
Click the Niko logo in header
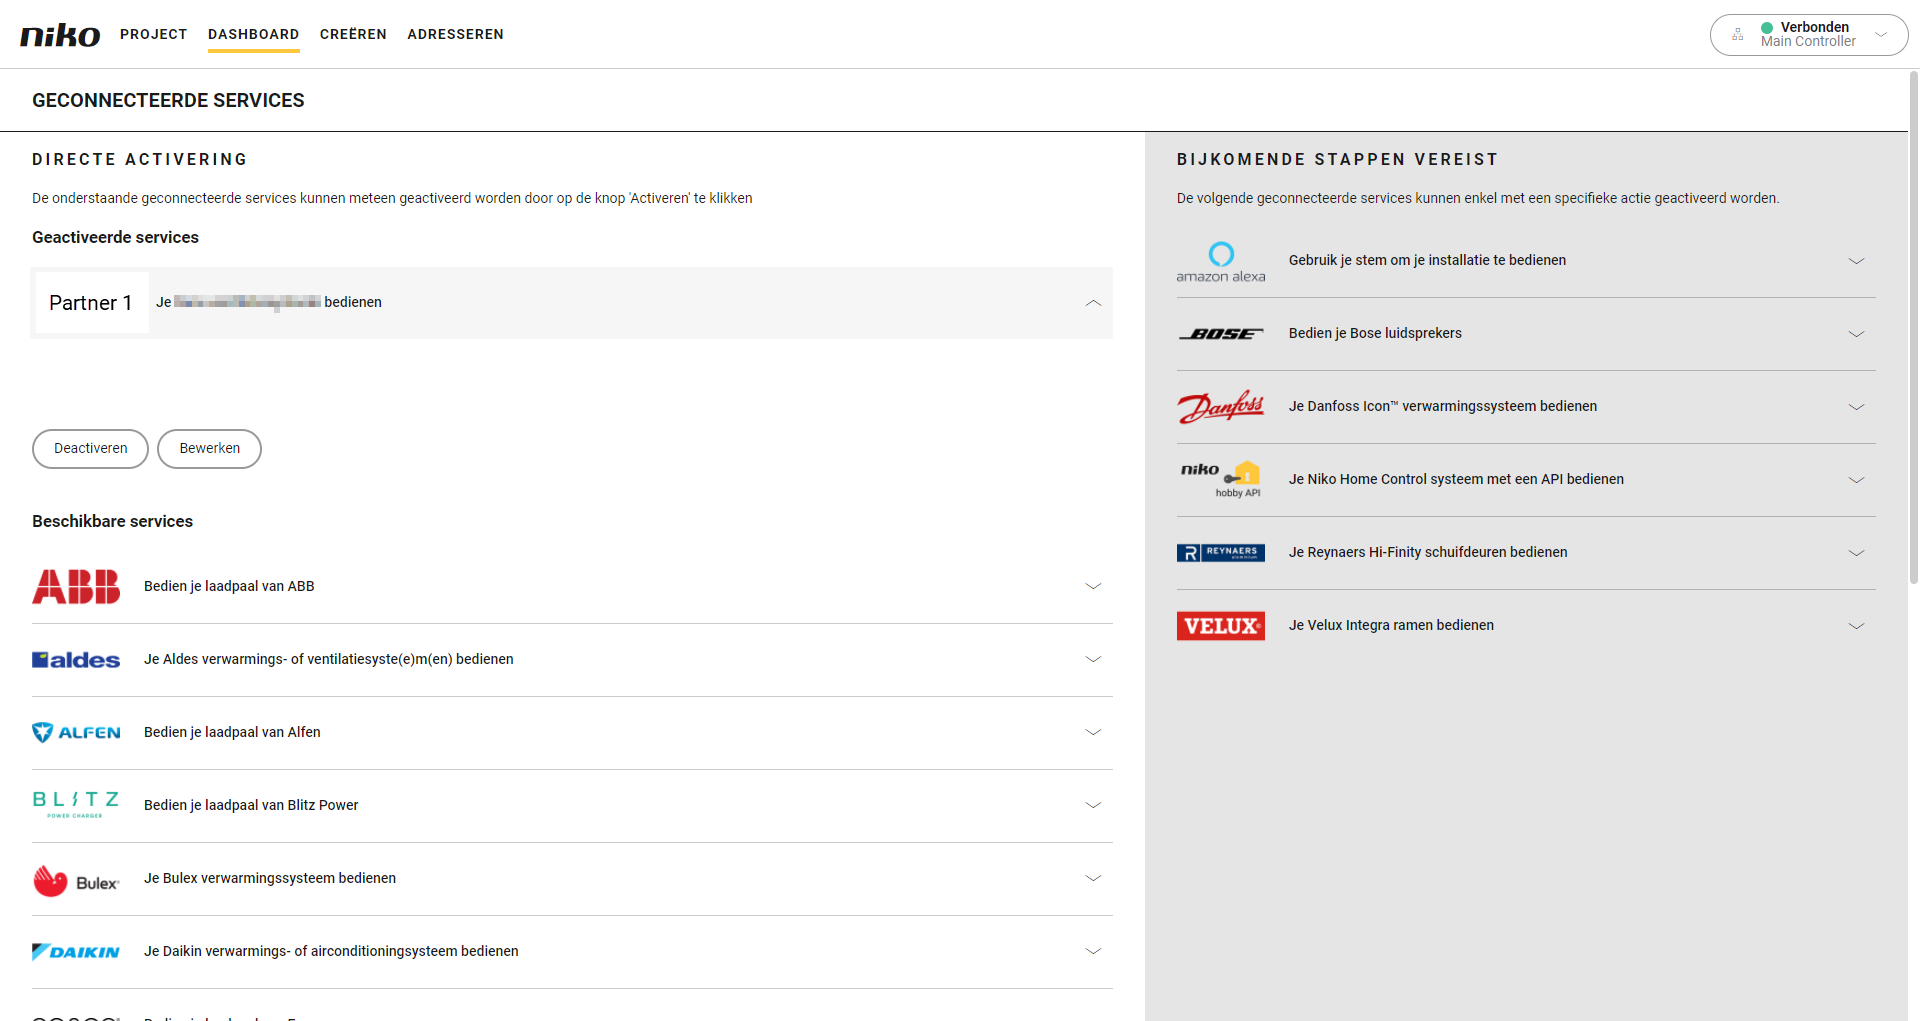pos(60,35)
